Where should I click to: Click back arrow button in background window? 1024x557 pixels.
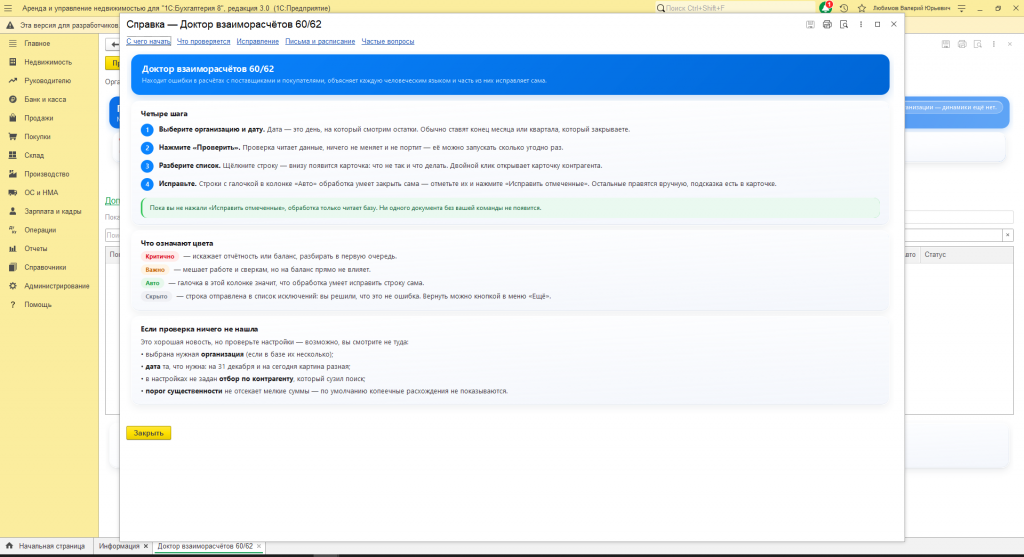[x=114, y=44]
